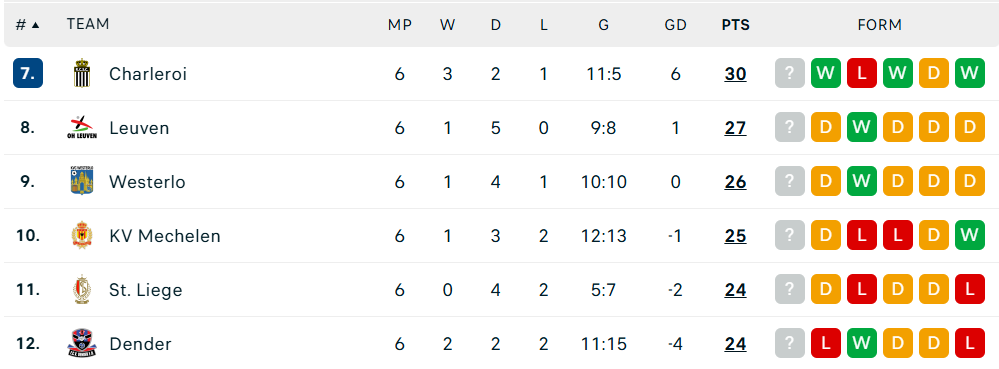
Task: Click the Westerlo club crest
Action: tap(82, 181)
